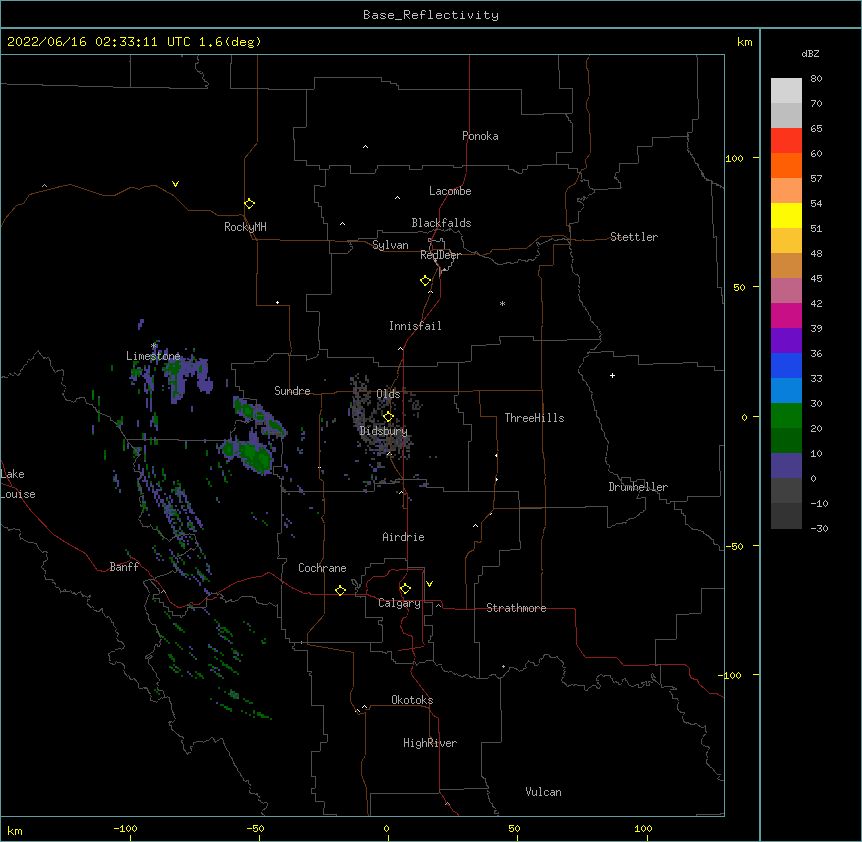The image size is (862, 842).
Task: Select the blue 36 dBZ legend swatch
Action: [786, 365]
